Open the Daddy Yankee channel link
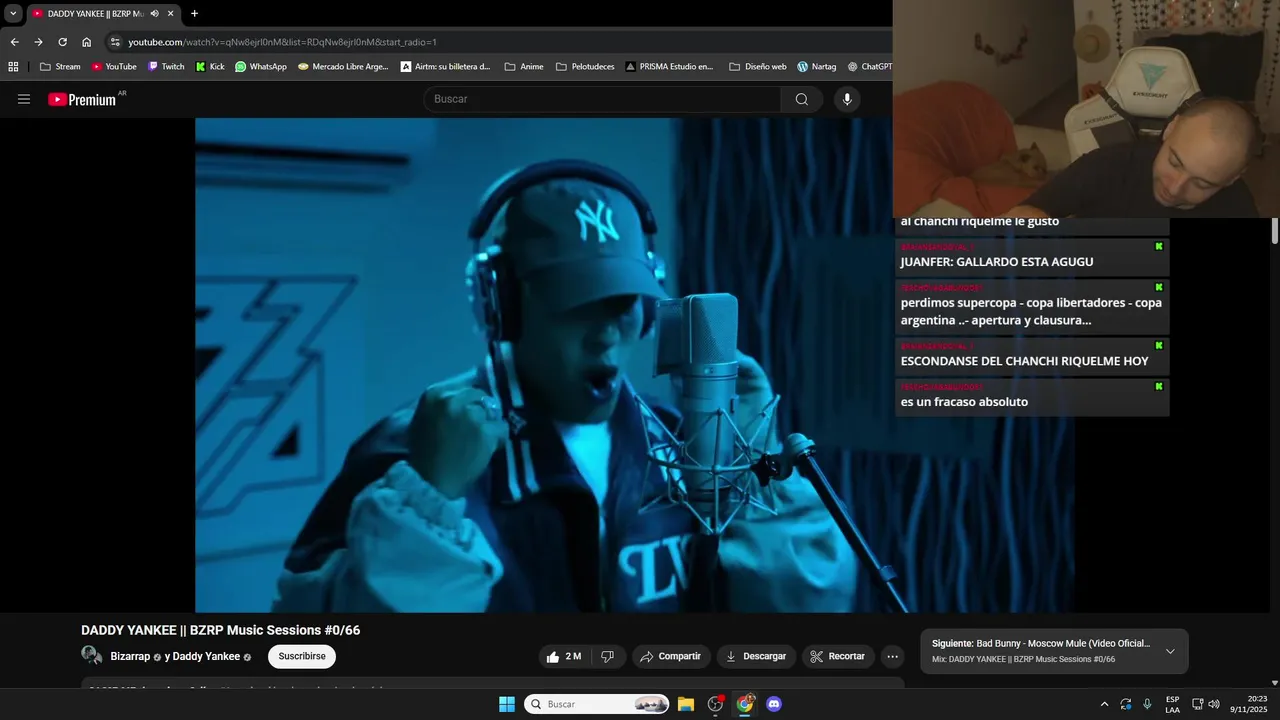This screenshot has height=720, width=1280. (x=206, y=656)
